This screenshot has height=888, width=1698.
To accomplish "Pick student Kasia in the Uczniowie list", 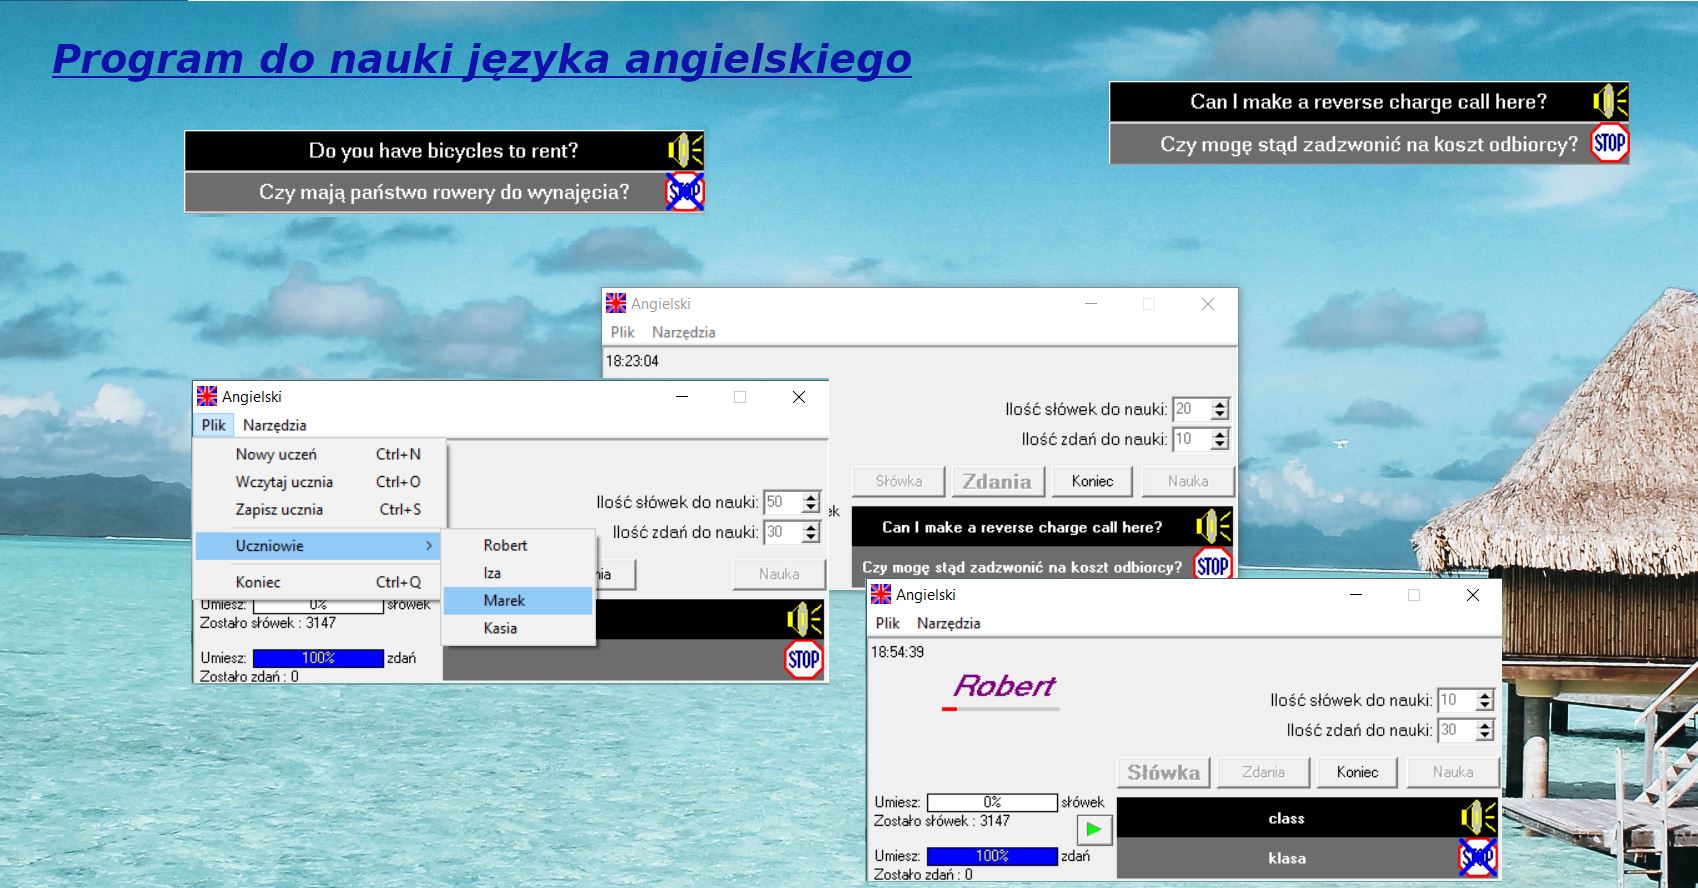I will click(500, 628).
